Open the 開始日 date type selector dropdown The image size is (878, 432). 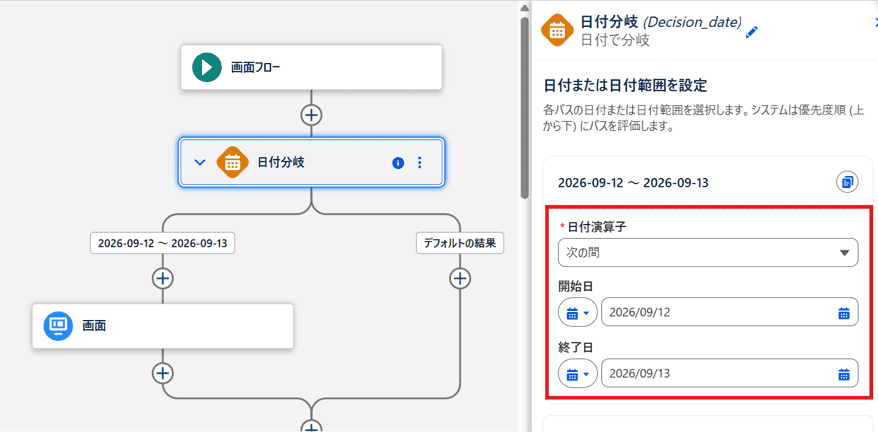point(578,312)
